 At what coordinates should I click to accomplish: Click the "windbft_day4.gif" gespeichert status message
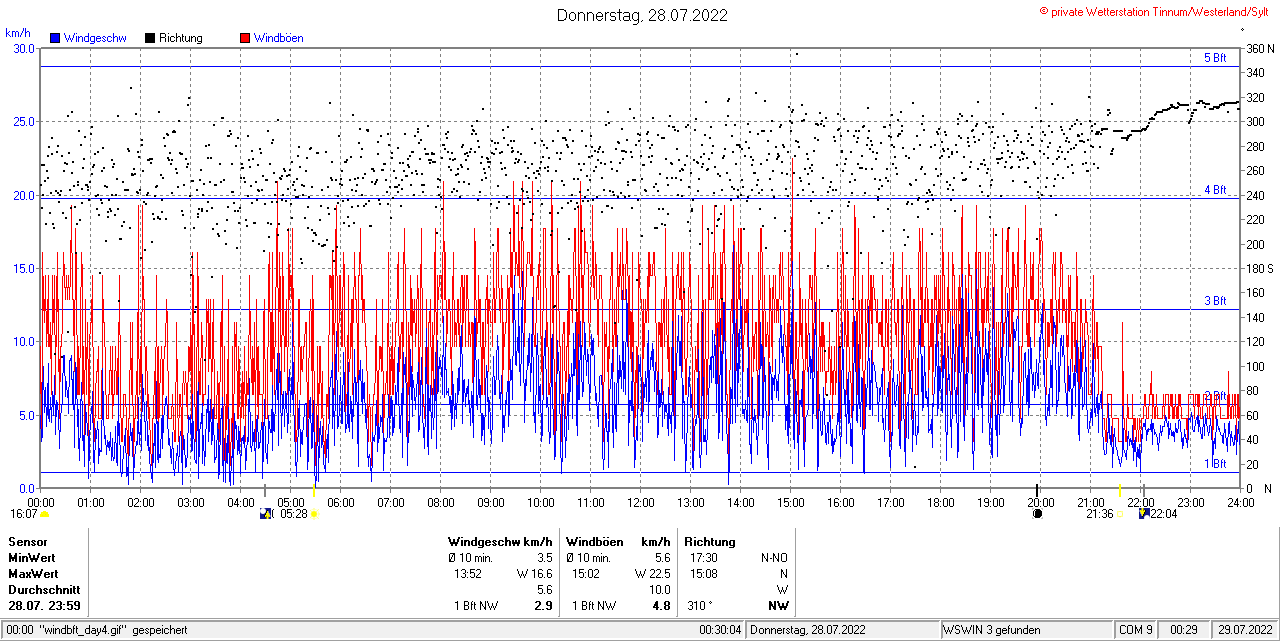pos(112,630)
